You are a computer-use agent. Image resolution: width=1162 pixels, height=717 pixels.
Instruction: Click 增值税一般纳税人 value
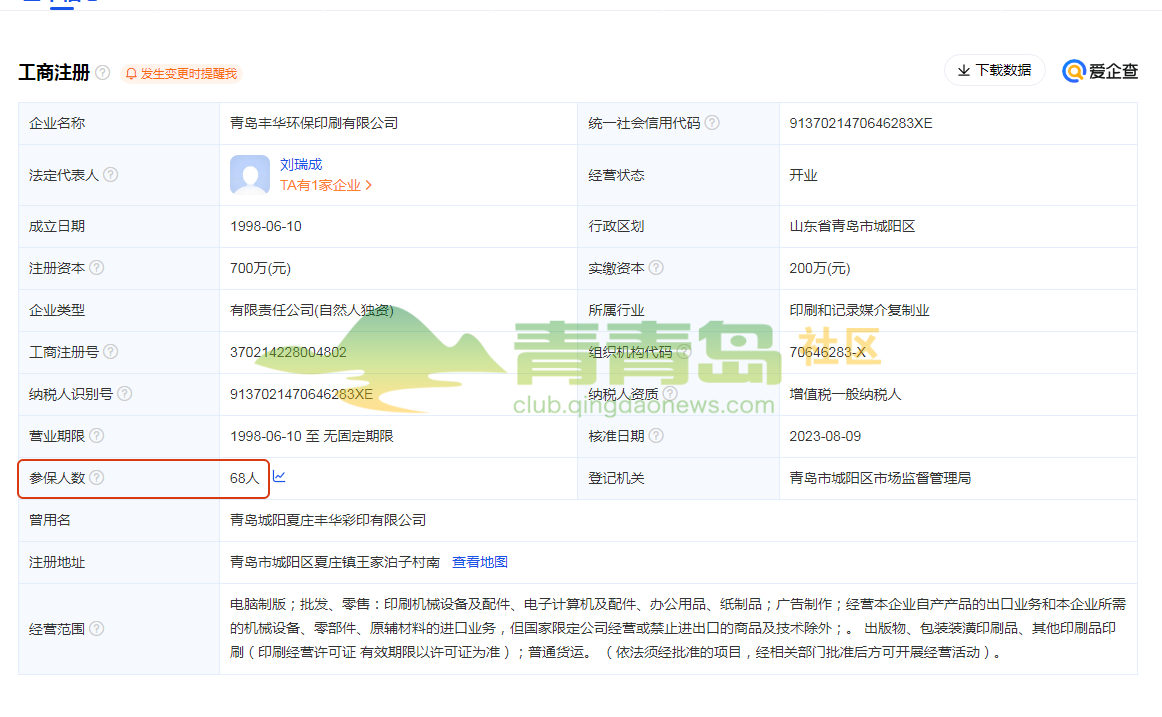pos(845,394)
